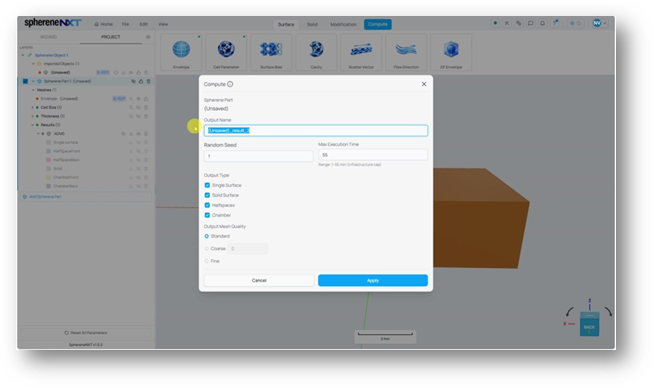Click Apply in Compute dialog
The width and height of the screenshot is (654, 388).
(x=373, y=280)
